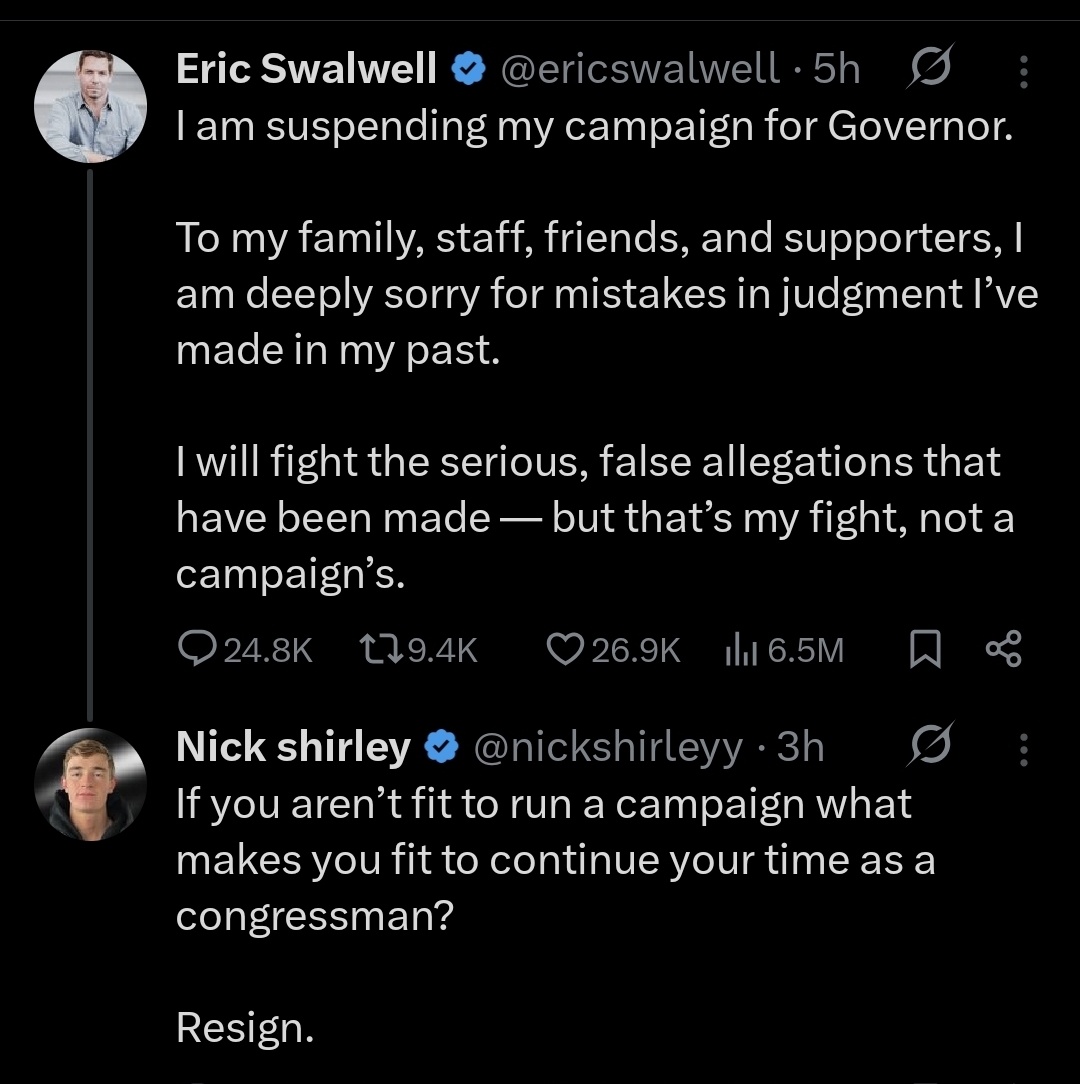The height and width of the screenshot is (1084, 1080).
Task: Visit the @nickshirleyy handle
Action: 608,747
